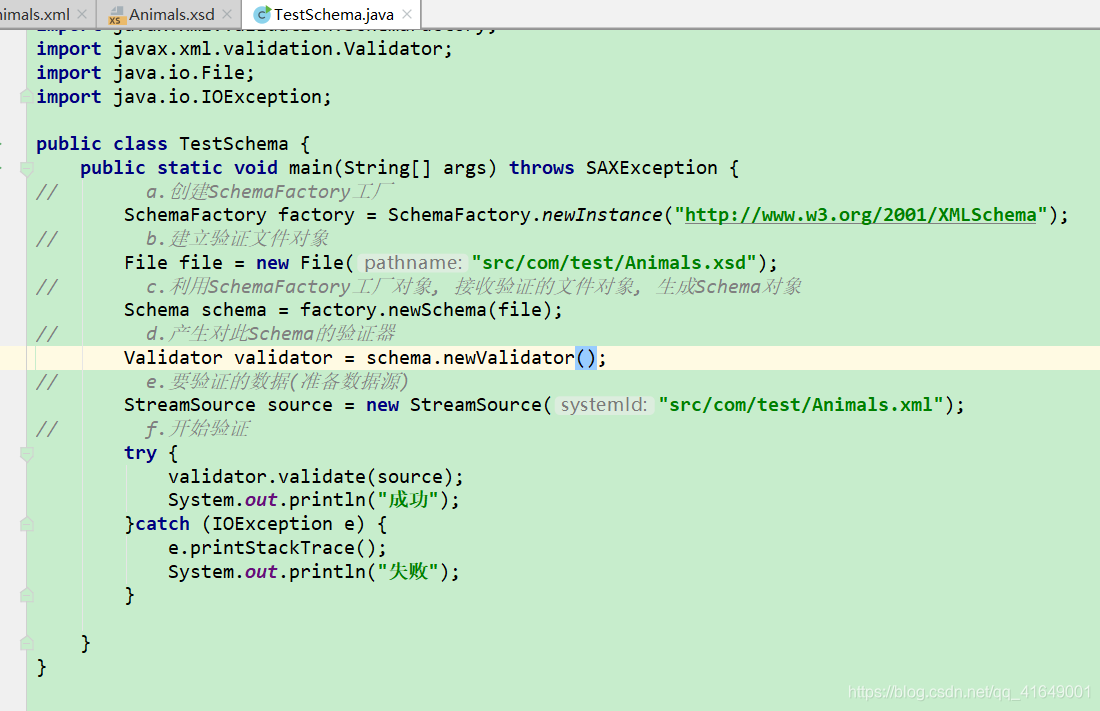Collapse the try block fold marker
This screenshot has height=711, width=1100.
[26, 453]
